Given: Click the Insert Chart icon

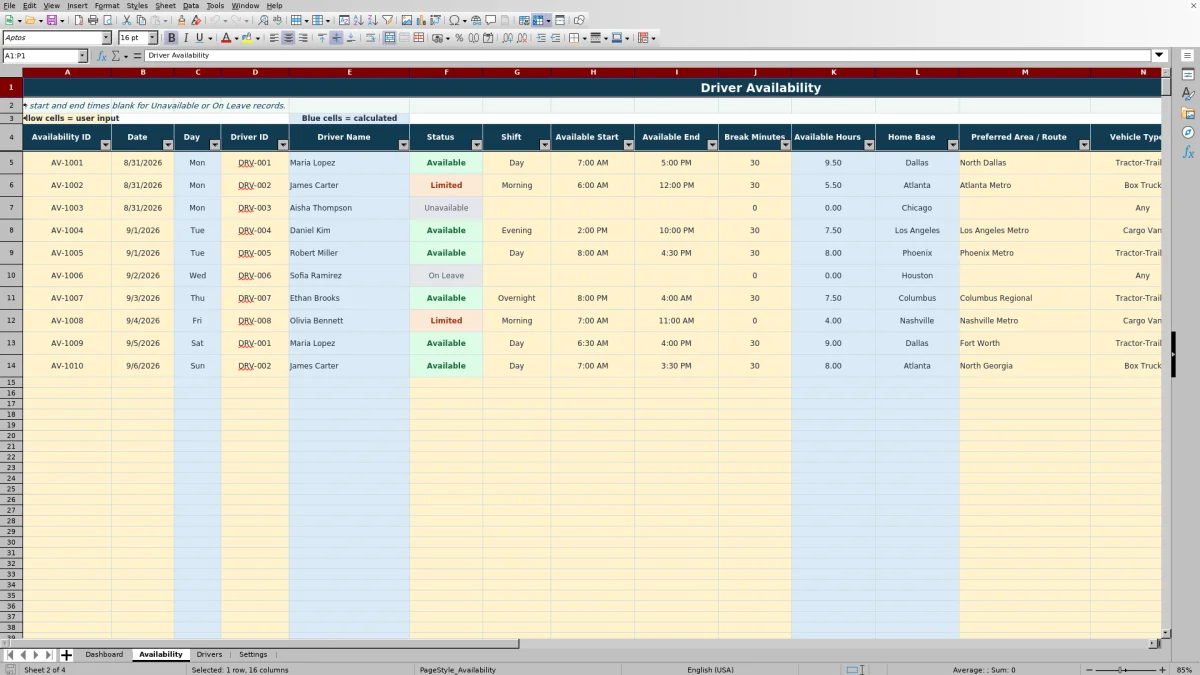Looking at the screenshot, I should pos(421,20).
